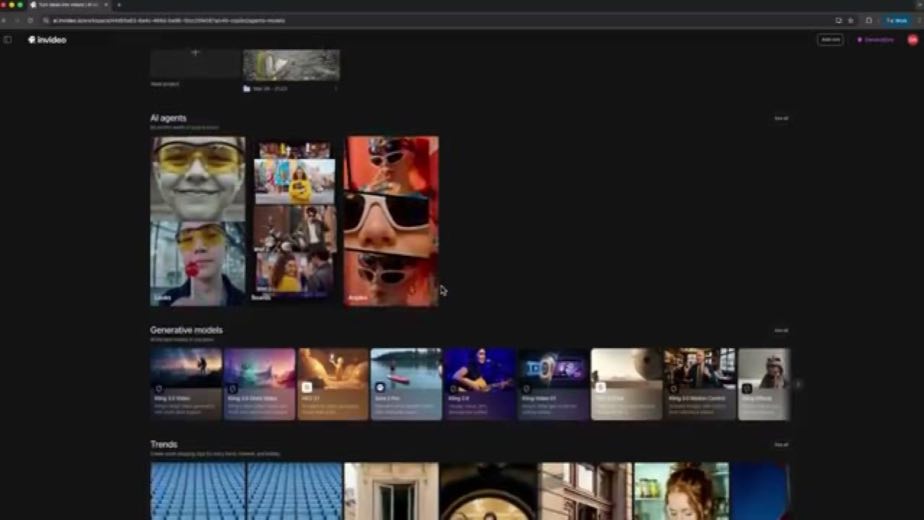Close the invideo browser tab

pyautogui.click(x=106, y=5)
